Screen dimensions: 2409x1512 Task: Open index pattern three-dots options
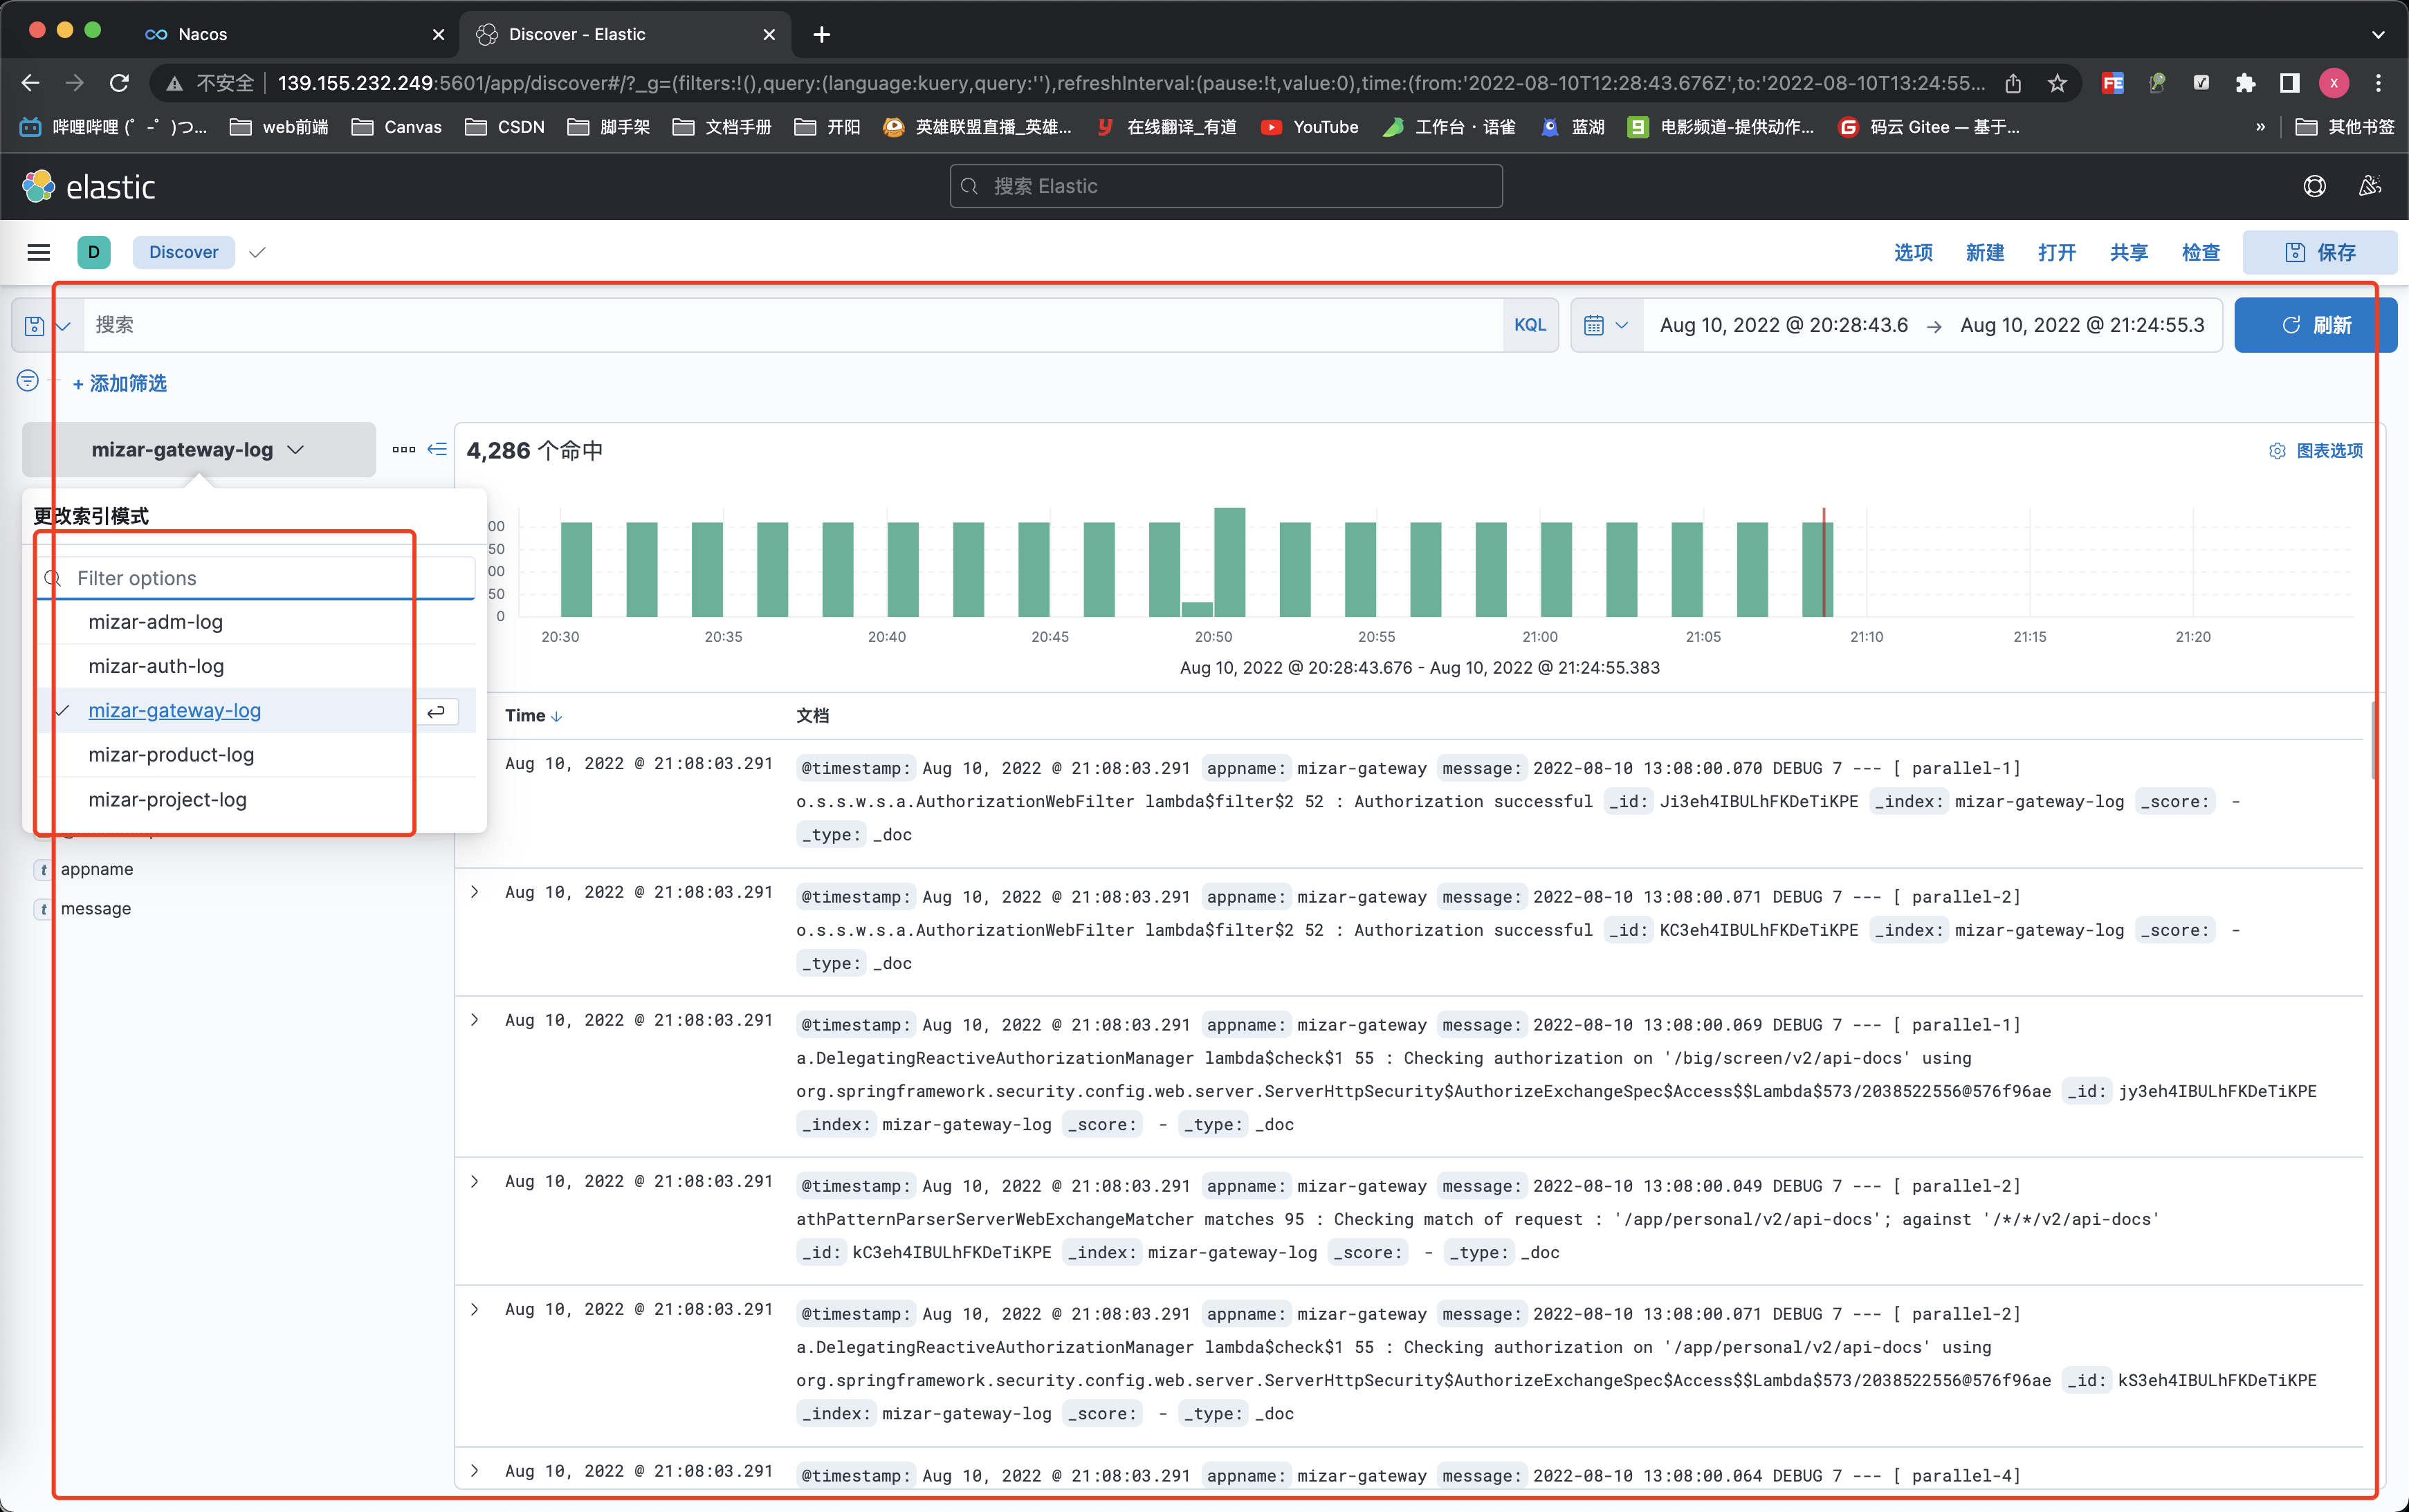[x=404, y=449]
